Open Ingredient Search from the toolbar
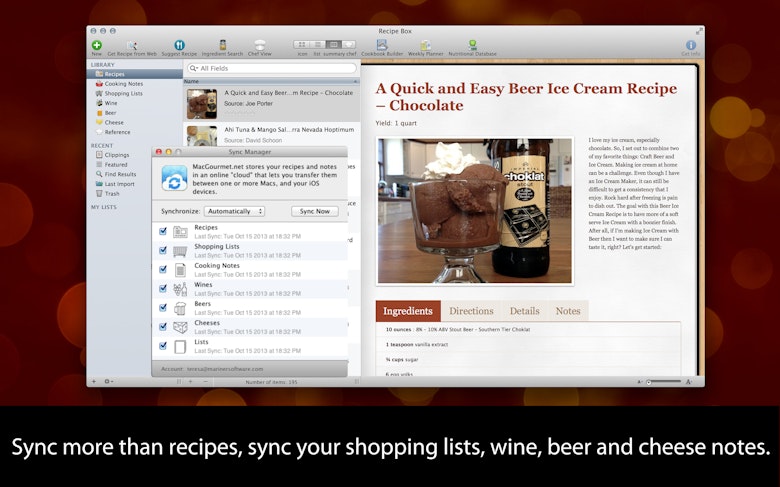 pos(222,48)
